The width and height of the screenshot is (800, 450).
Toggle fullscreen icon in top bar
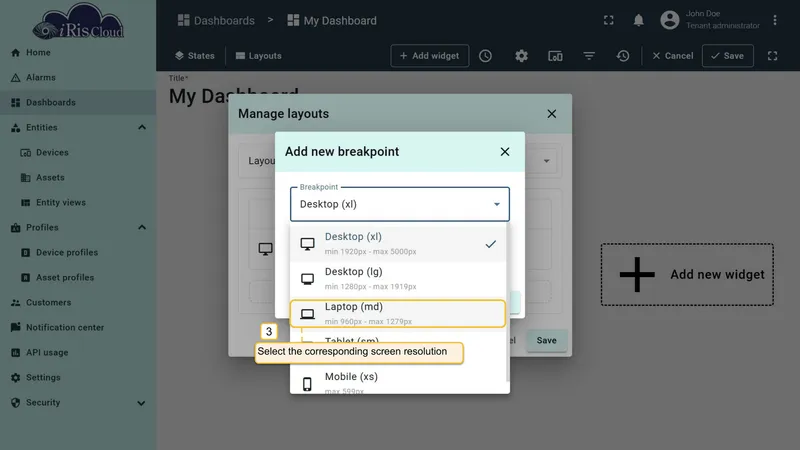pos(609,20)
